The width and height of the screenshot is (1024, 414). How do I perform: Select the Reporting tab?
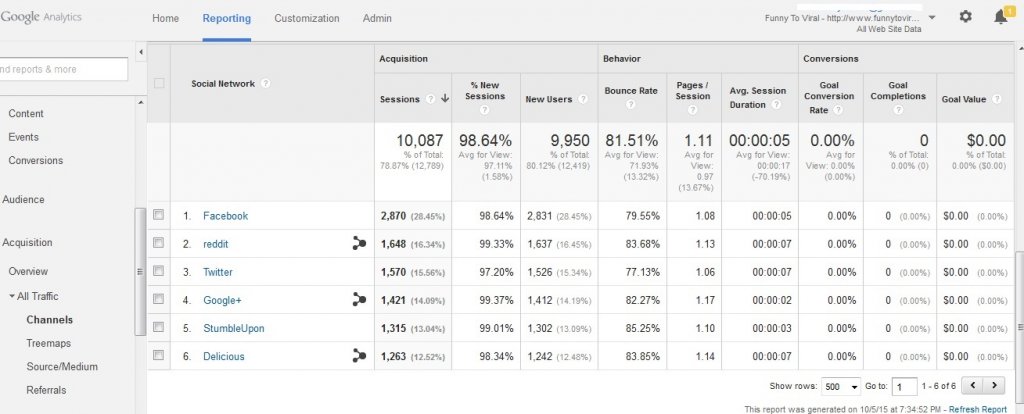[227, 18]
